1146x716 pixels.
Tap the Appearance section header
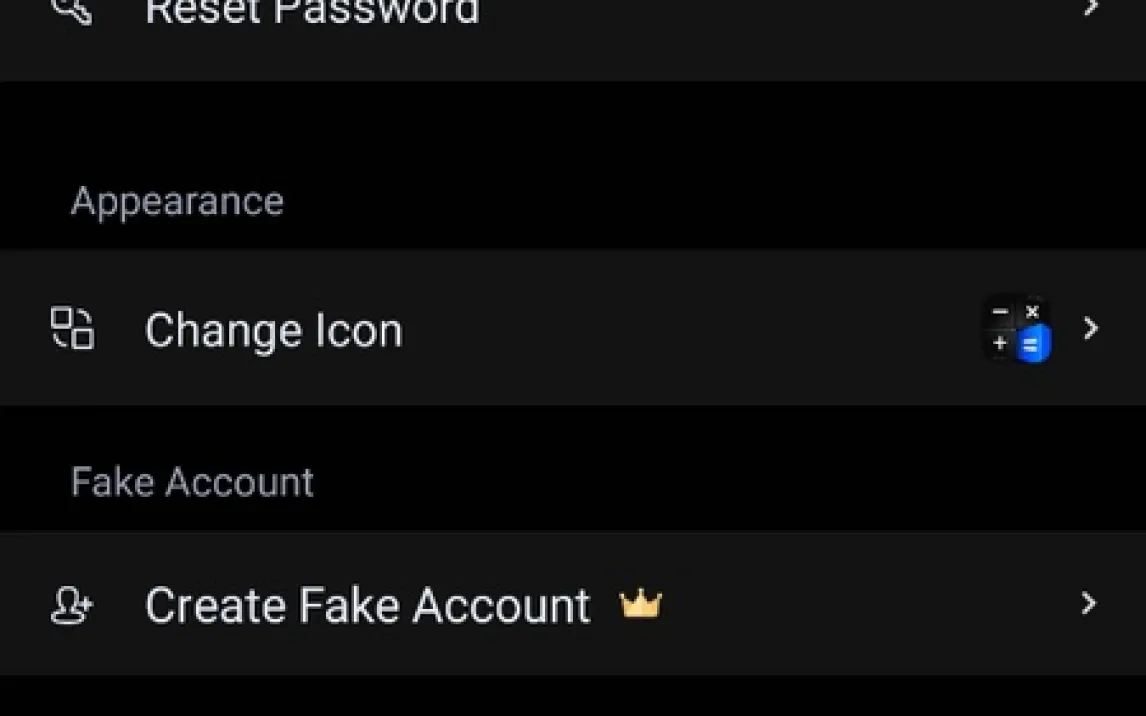click(x=177, y=202)
